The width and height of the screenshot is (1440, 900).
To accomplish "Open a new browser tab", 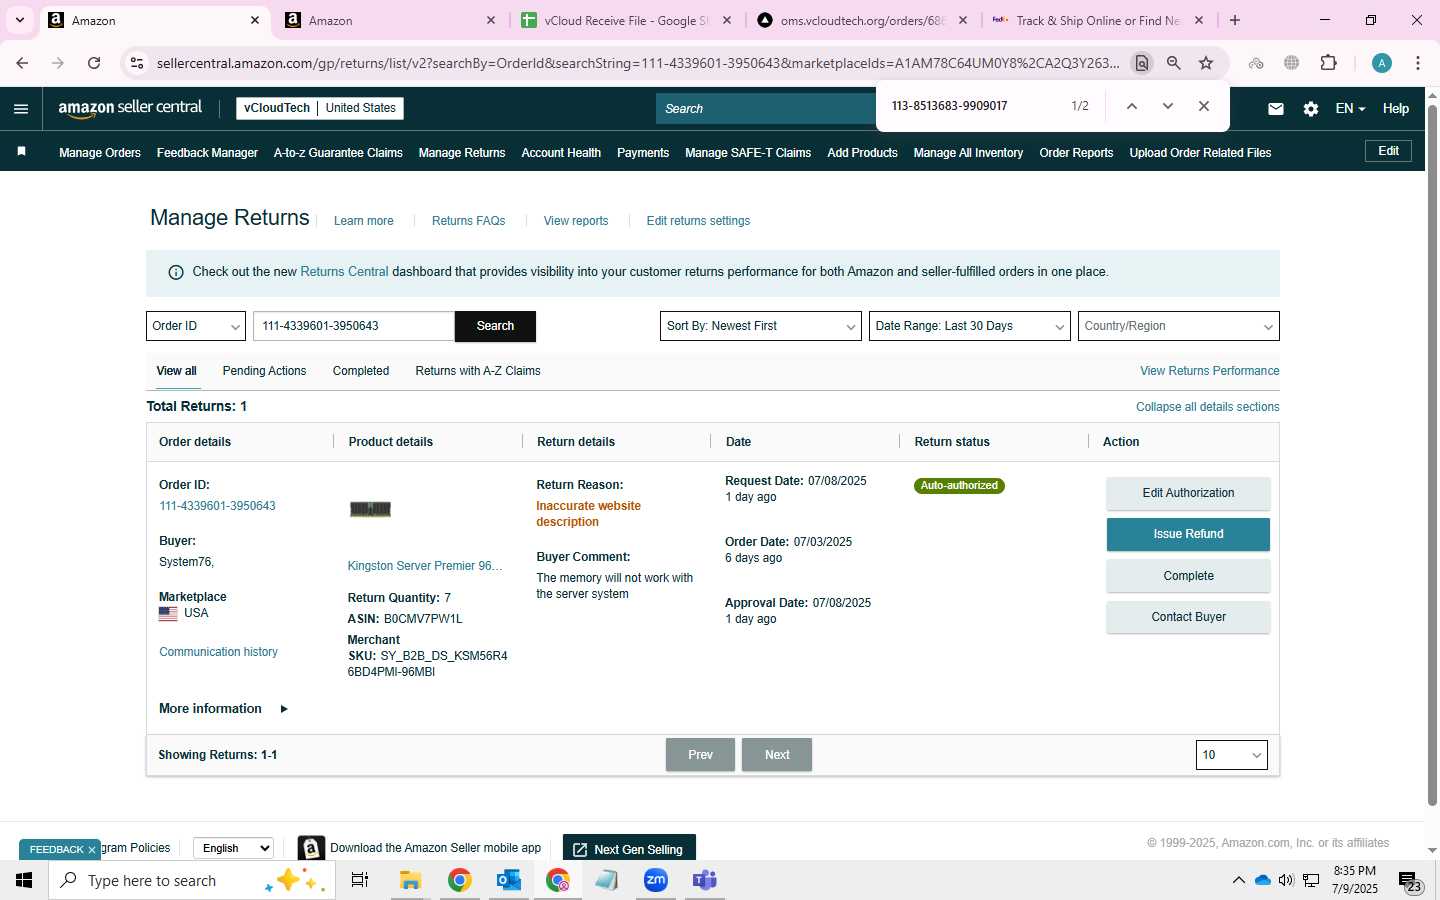I will (x=1235, y=20).
